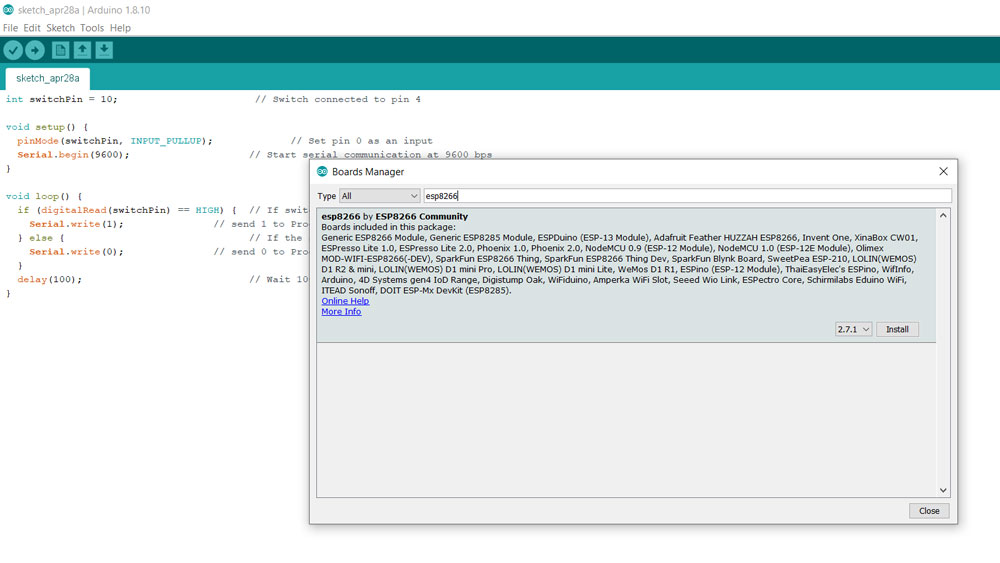This screenshot has width=1000, height=563.
Task: Click the delay(100); code line
Action: point(50,280)
